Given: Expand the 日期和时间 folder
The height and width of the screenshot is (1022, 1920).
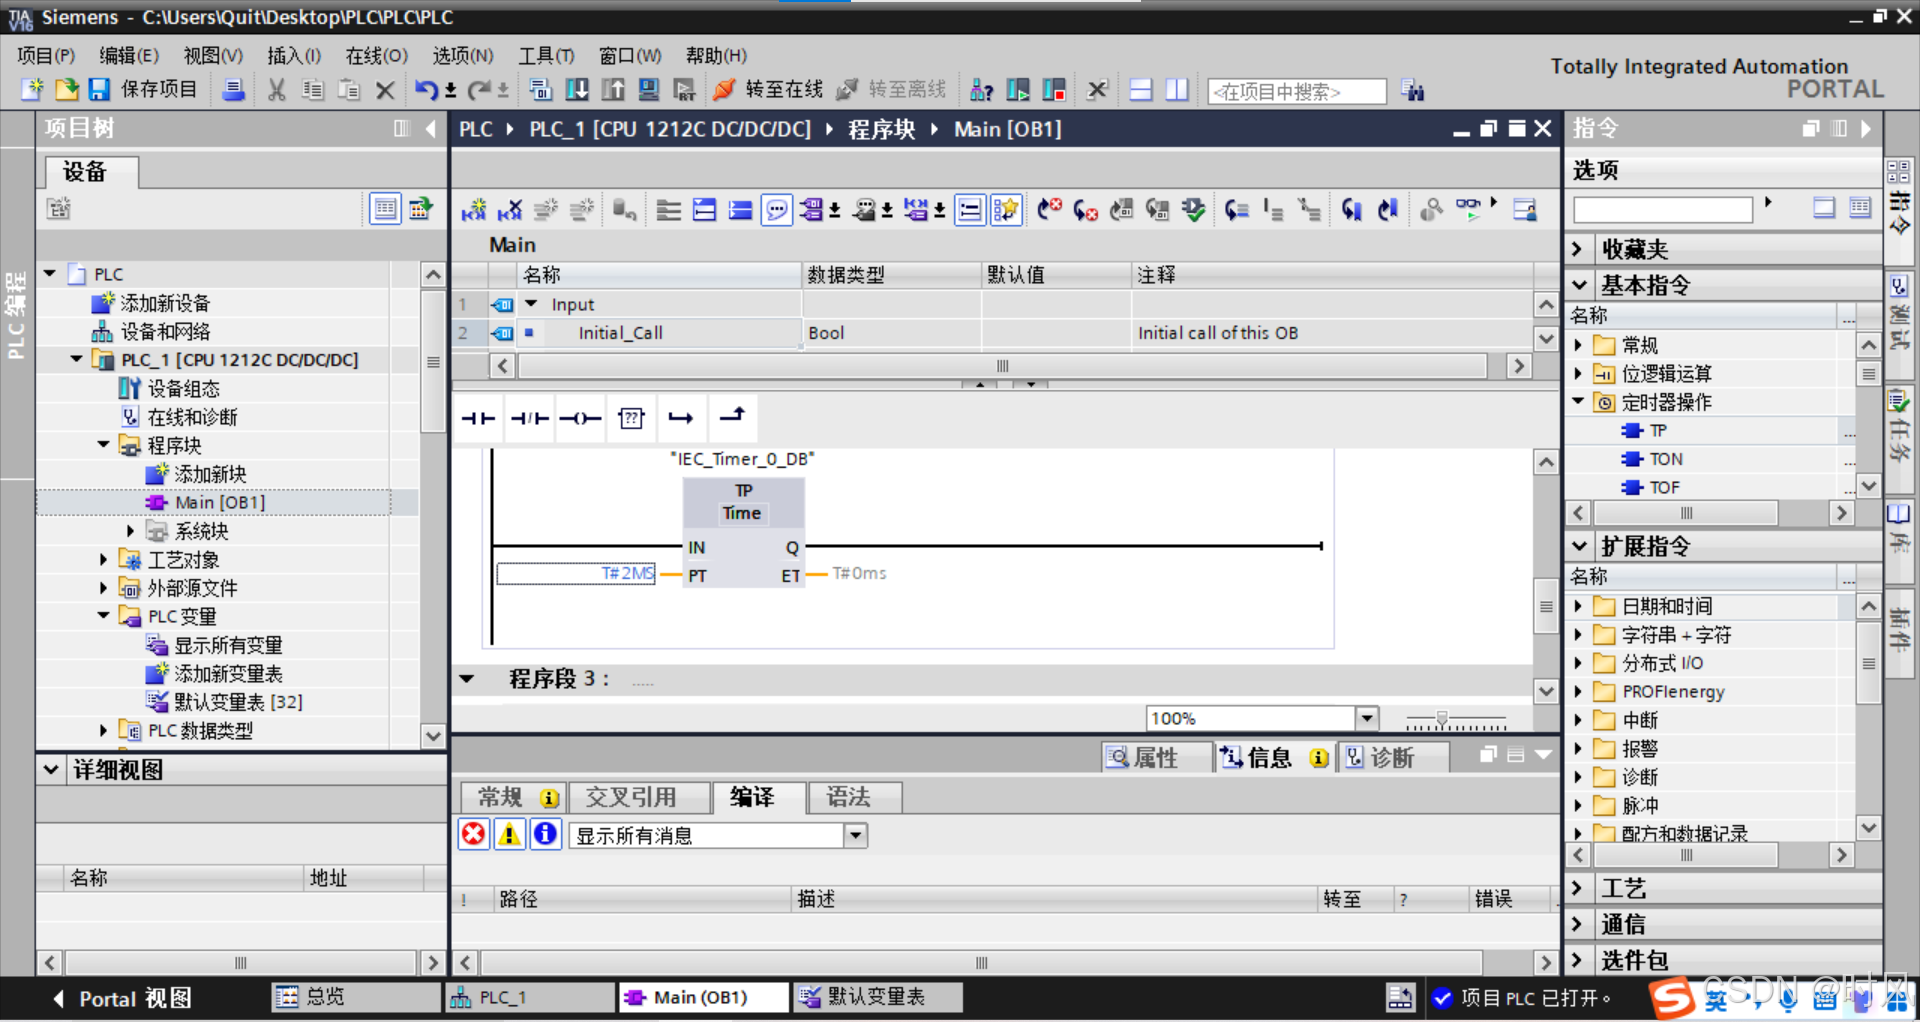Looking at the screenshot, I should [1578, 606].
